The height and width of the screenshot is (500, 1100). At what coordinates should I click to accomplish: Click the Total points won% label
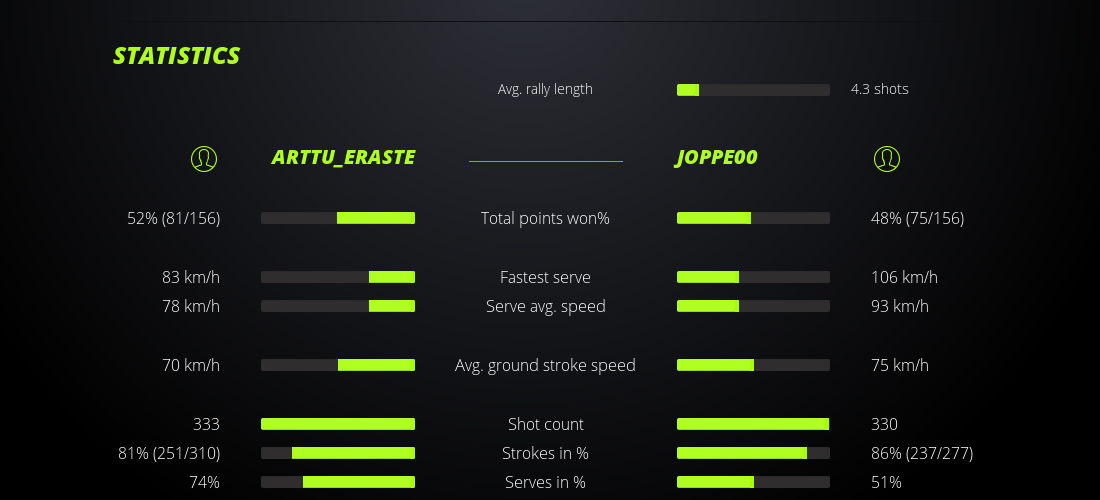pos(545,218)
